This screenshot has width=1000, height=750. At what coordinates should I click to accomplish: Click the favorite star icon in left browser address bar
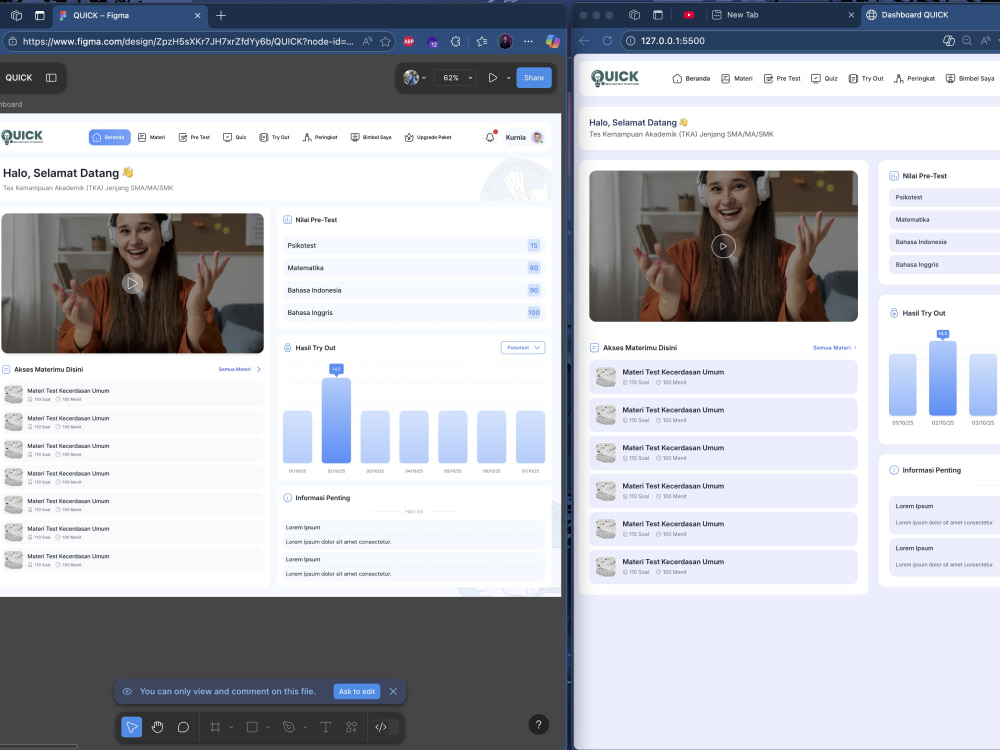pos(385,41)
